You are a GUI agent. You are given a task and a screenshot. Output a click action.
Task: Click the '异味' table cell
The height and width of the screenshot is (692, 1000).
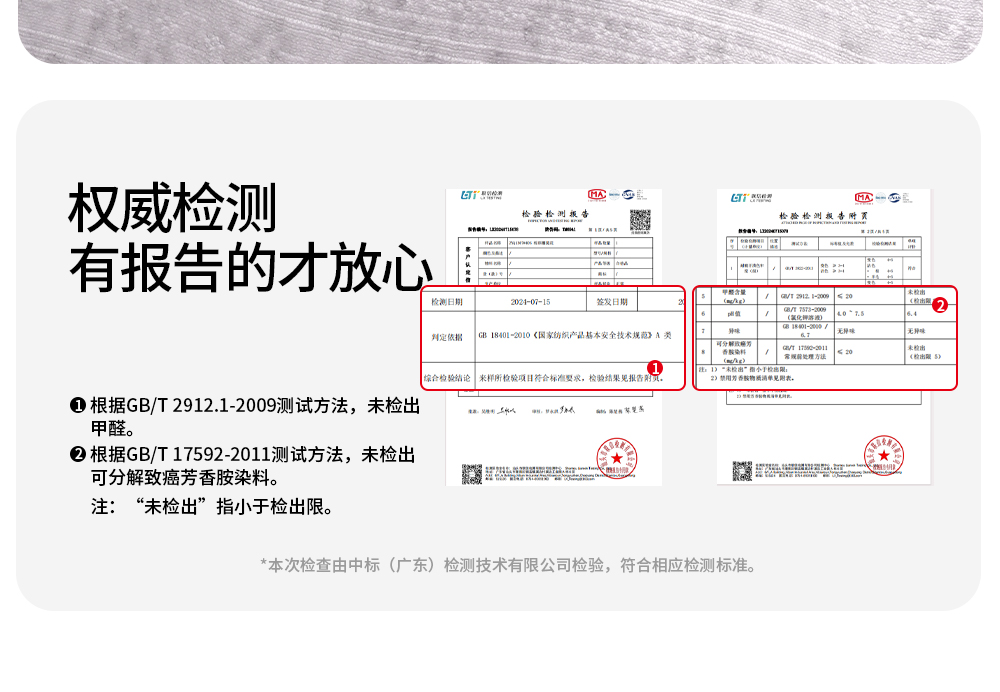[x=734, y=330]
